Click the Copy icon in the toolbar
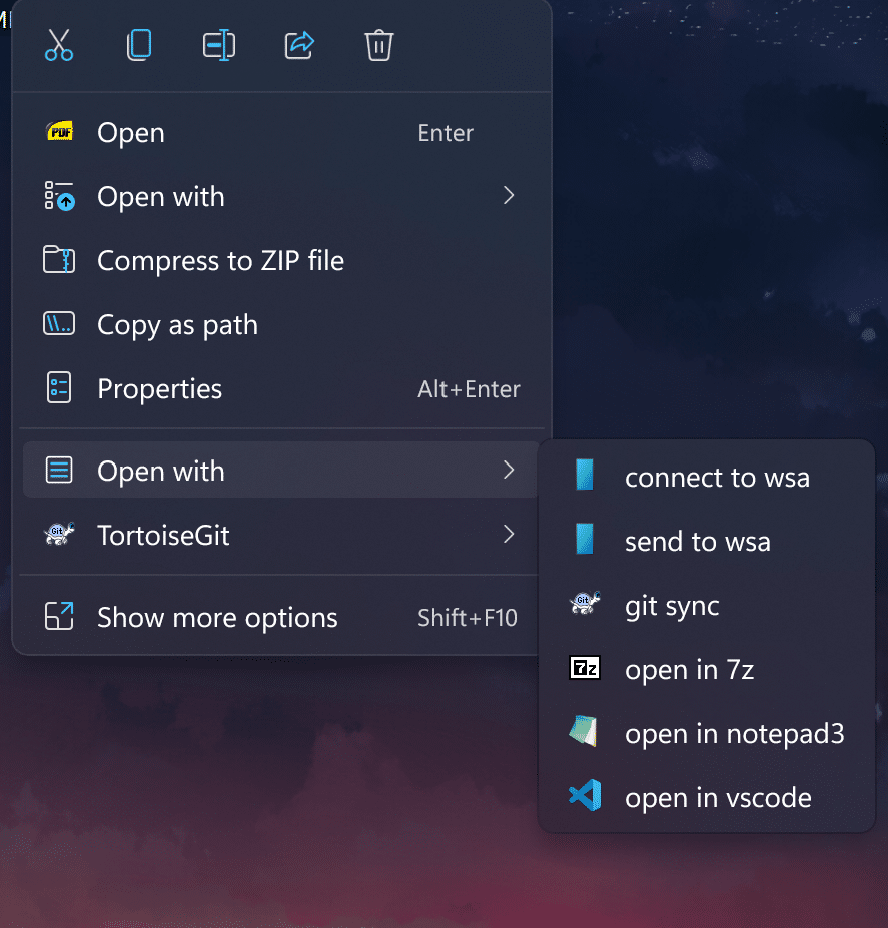 pos(139,45)
